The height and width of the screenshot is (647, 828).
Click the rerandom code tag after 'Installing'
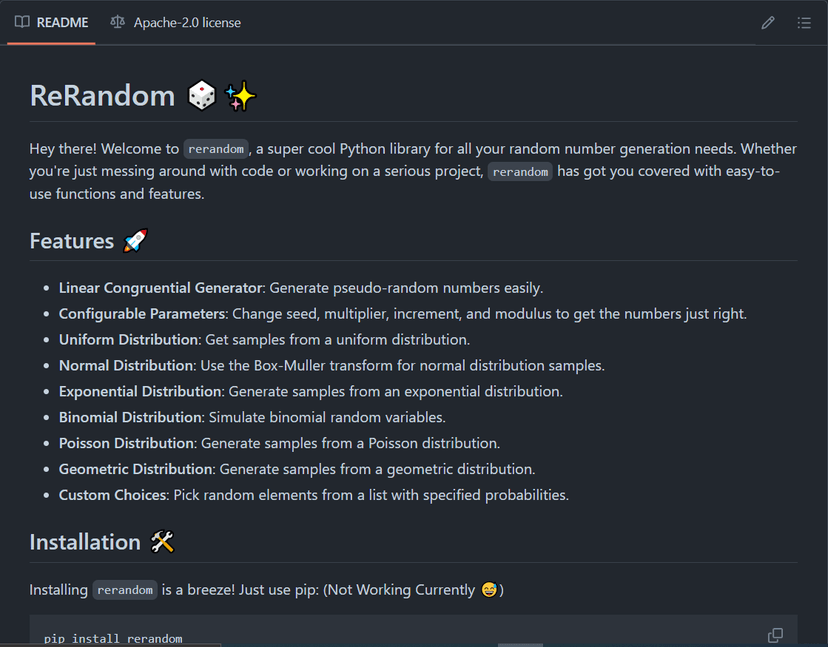(x=125, y=590)
